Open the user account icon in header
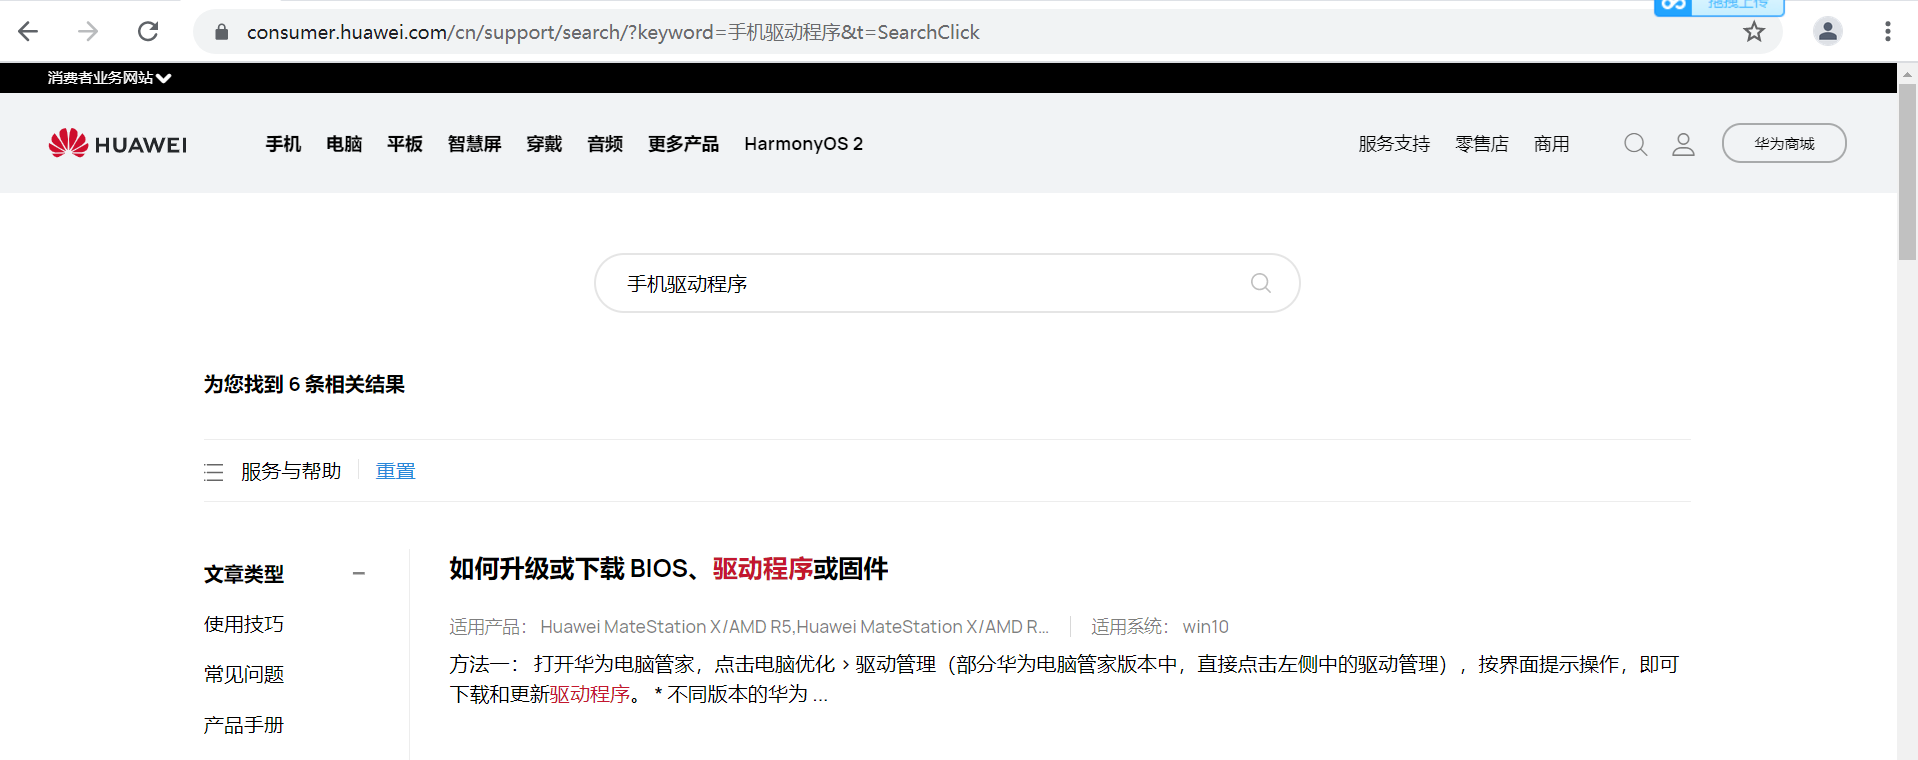This screenshot has width=1918, height=760. 1684,144
